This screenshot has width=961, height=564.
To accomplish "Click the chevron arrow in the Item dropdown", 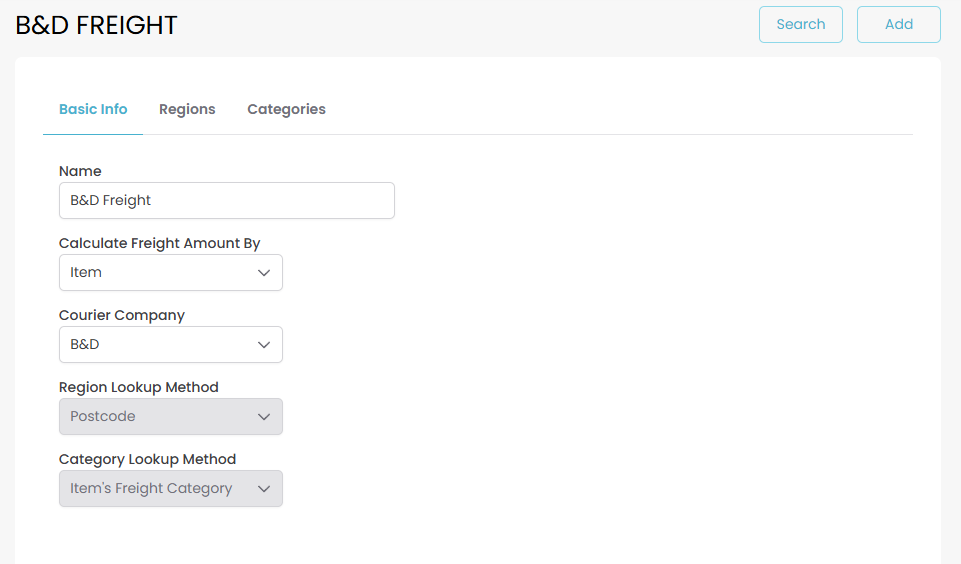I will (264, 272).
